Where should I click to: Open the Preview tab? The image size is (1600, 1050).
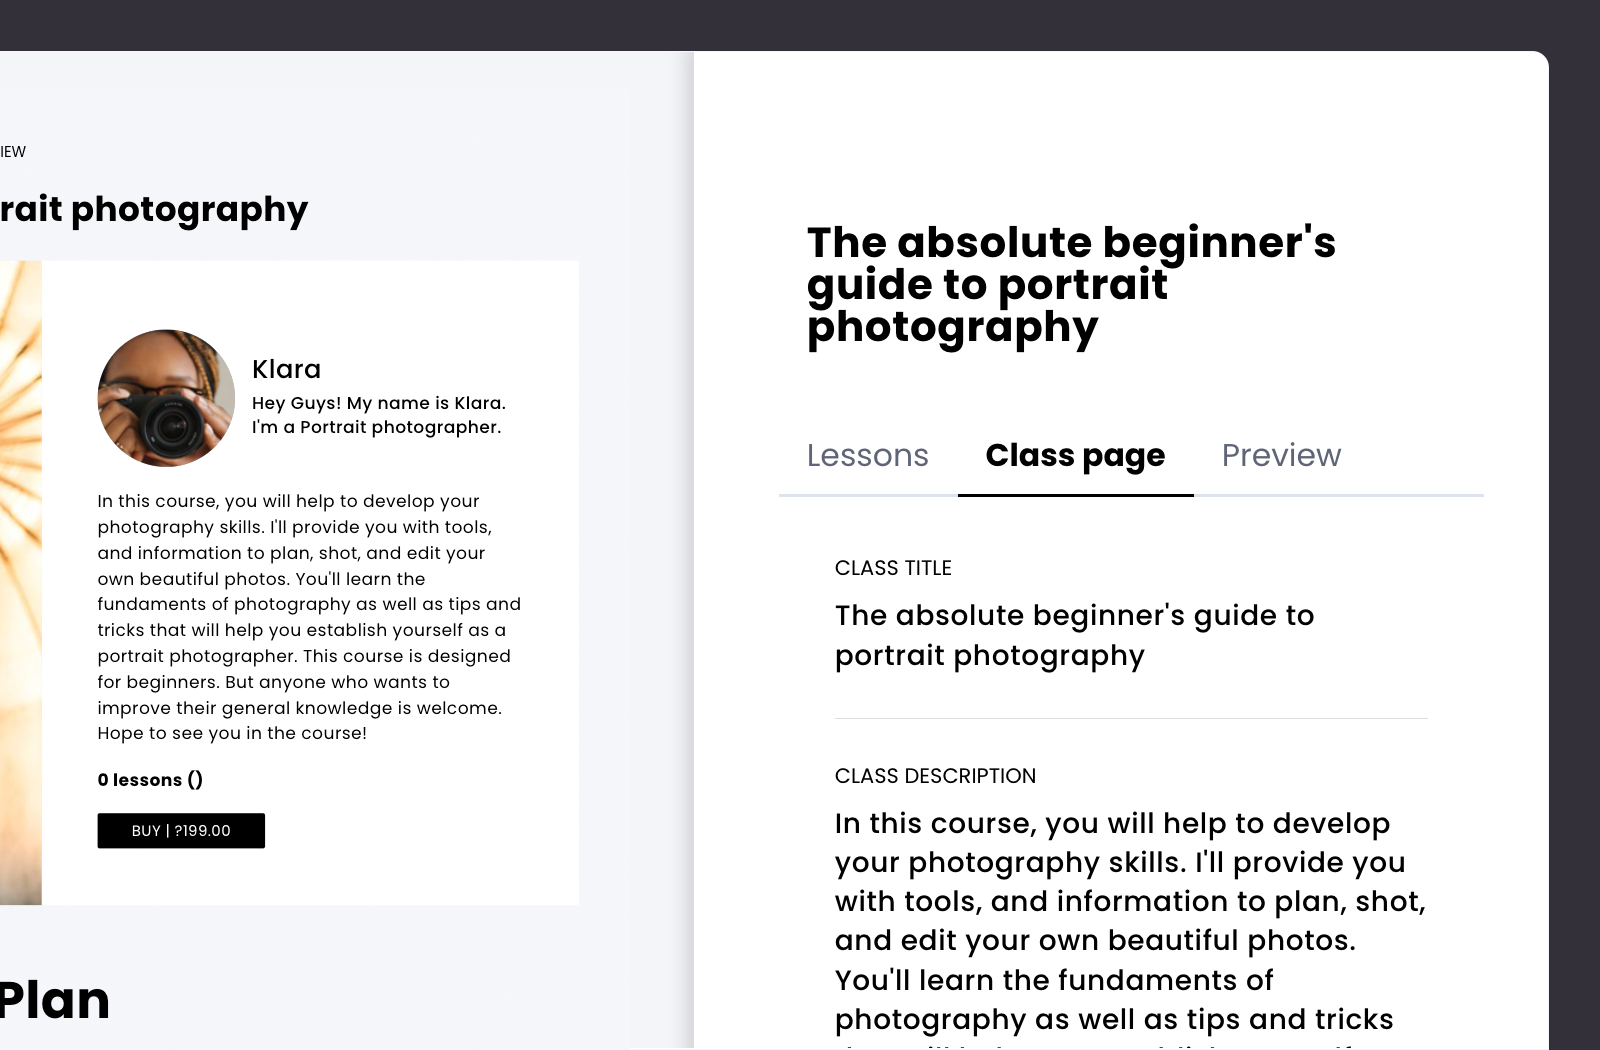click(1281, 456)
